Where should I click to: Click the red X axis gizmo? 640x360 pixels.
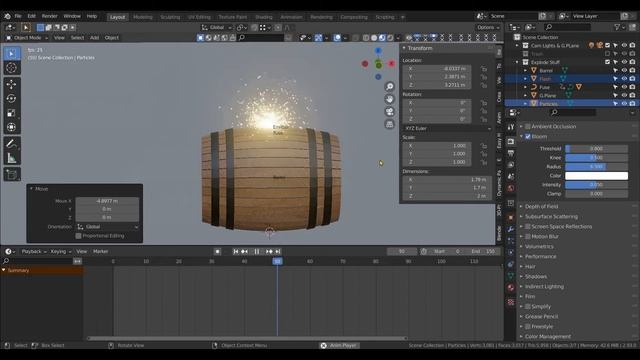(391, 64)
